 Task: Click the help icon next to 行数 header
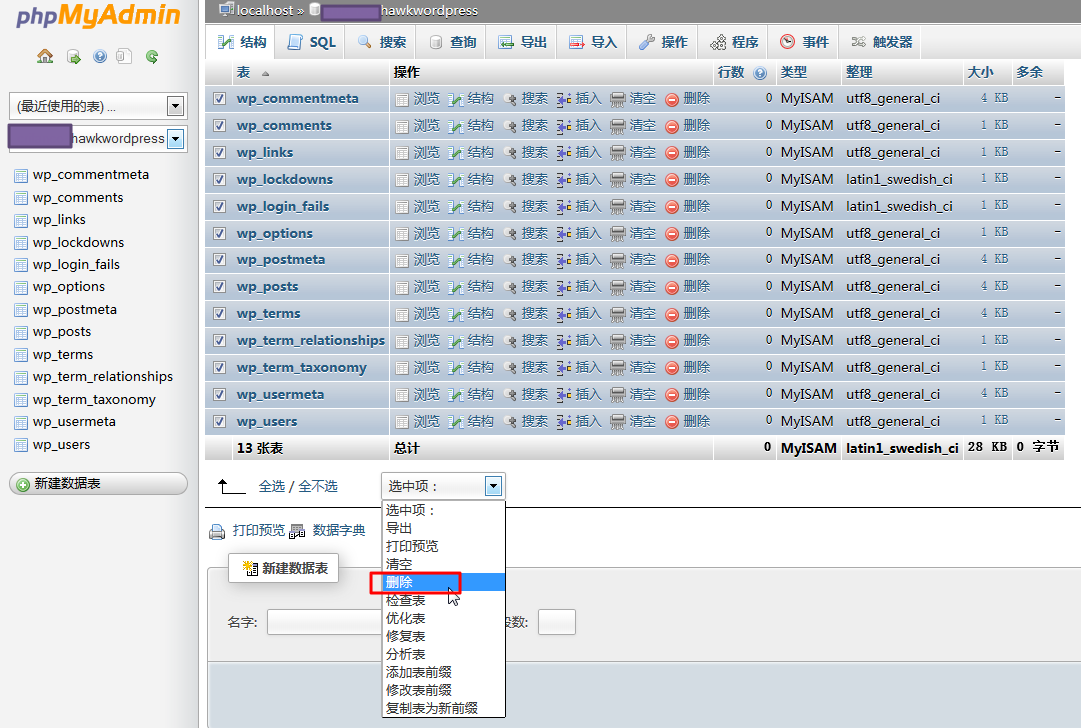point(760,73)
